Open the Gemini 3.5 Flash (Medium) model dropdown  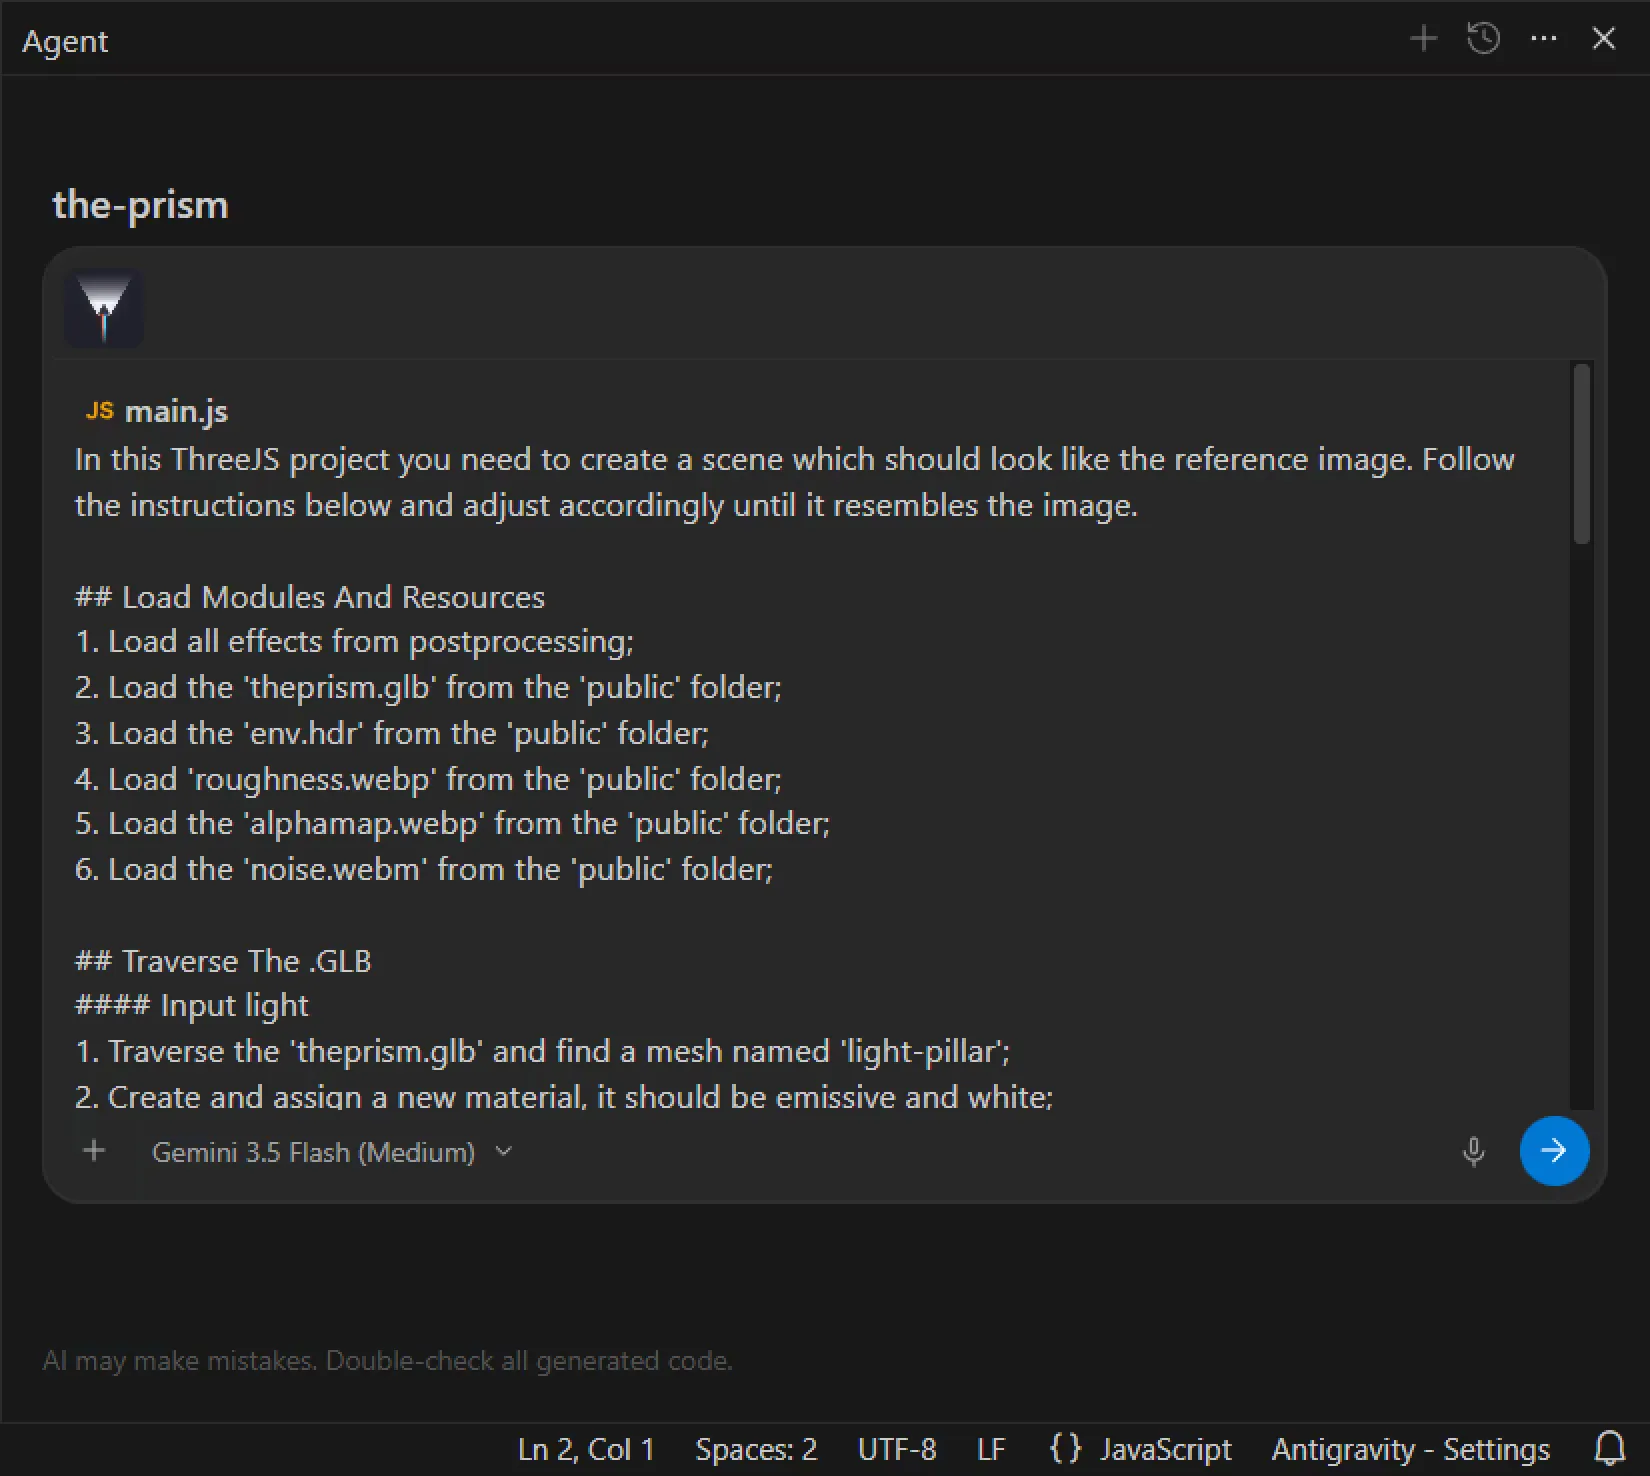[x=331, y=1152]
